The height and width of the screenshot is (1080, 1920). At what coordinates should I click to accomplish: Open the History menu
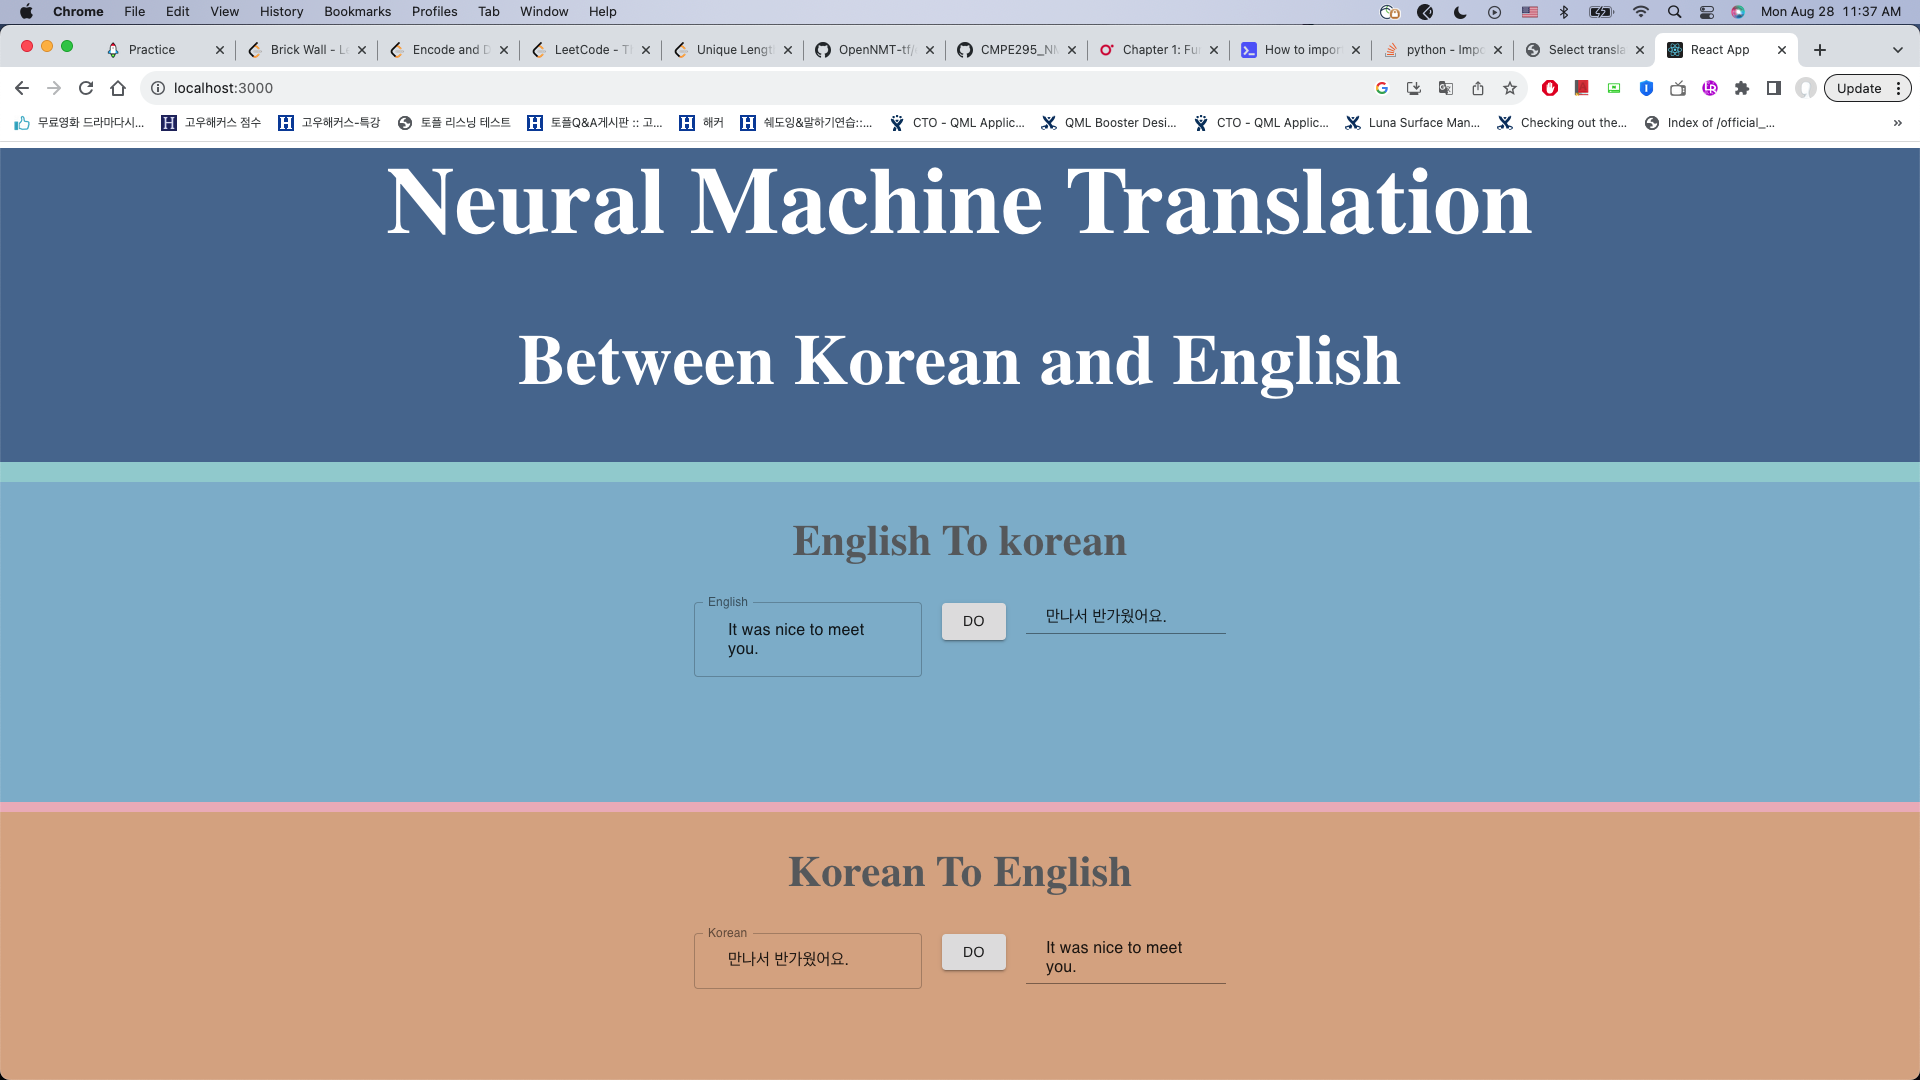coord(281,11)
